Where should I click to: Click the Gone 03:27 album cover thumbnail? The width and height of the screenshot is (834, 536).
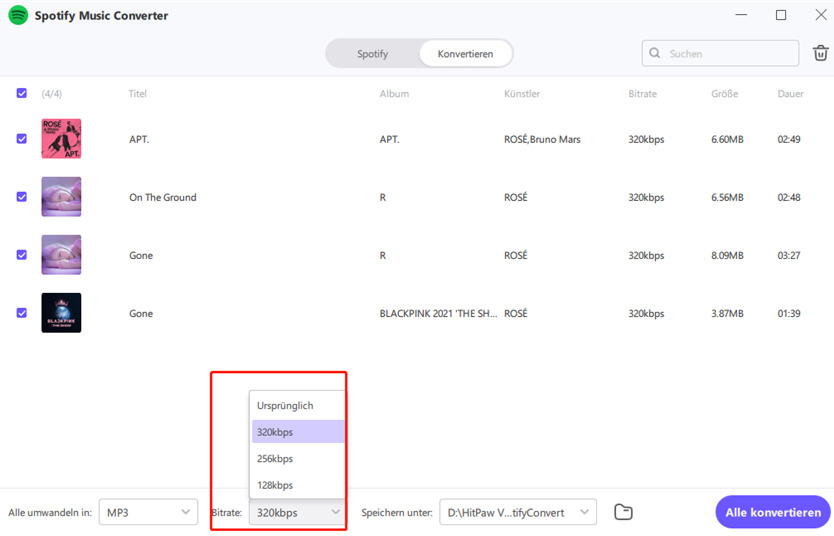point(61,255)
